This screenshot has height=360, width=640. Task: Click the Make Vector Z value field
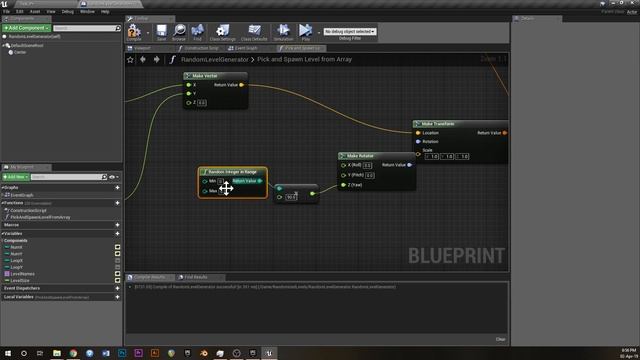point(202,103)
